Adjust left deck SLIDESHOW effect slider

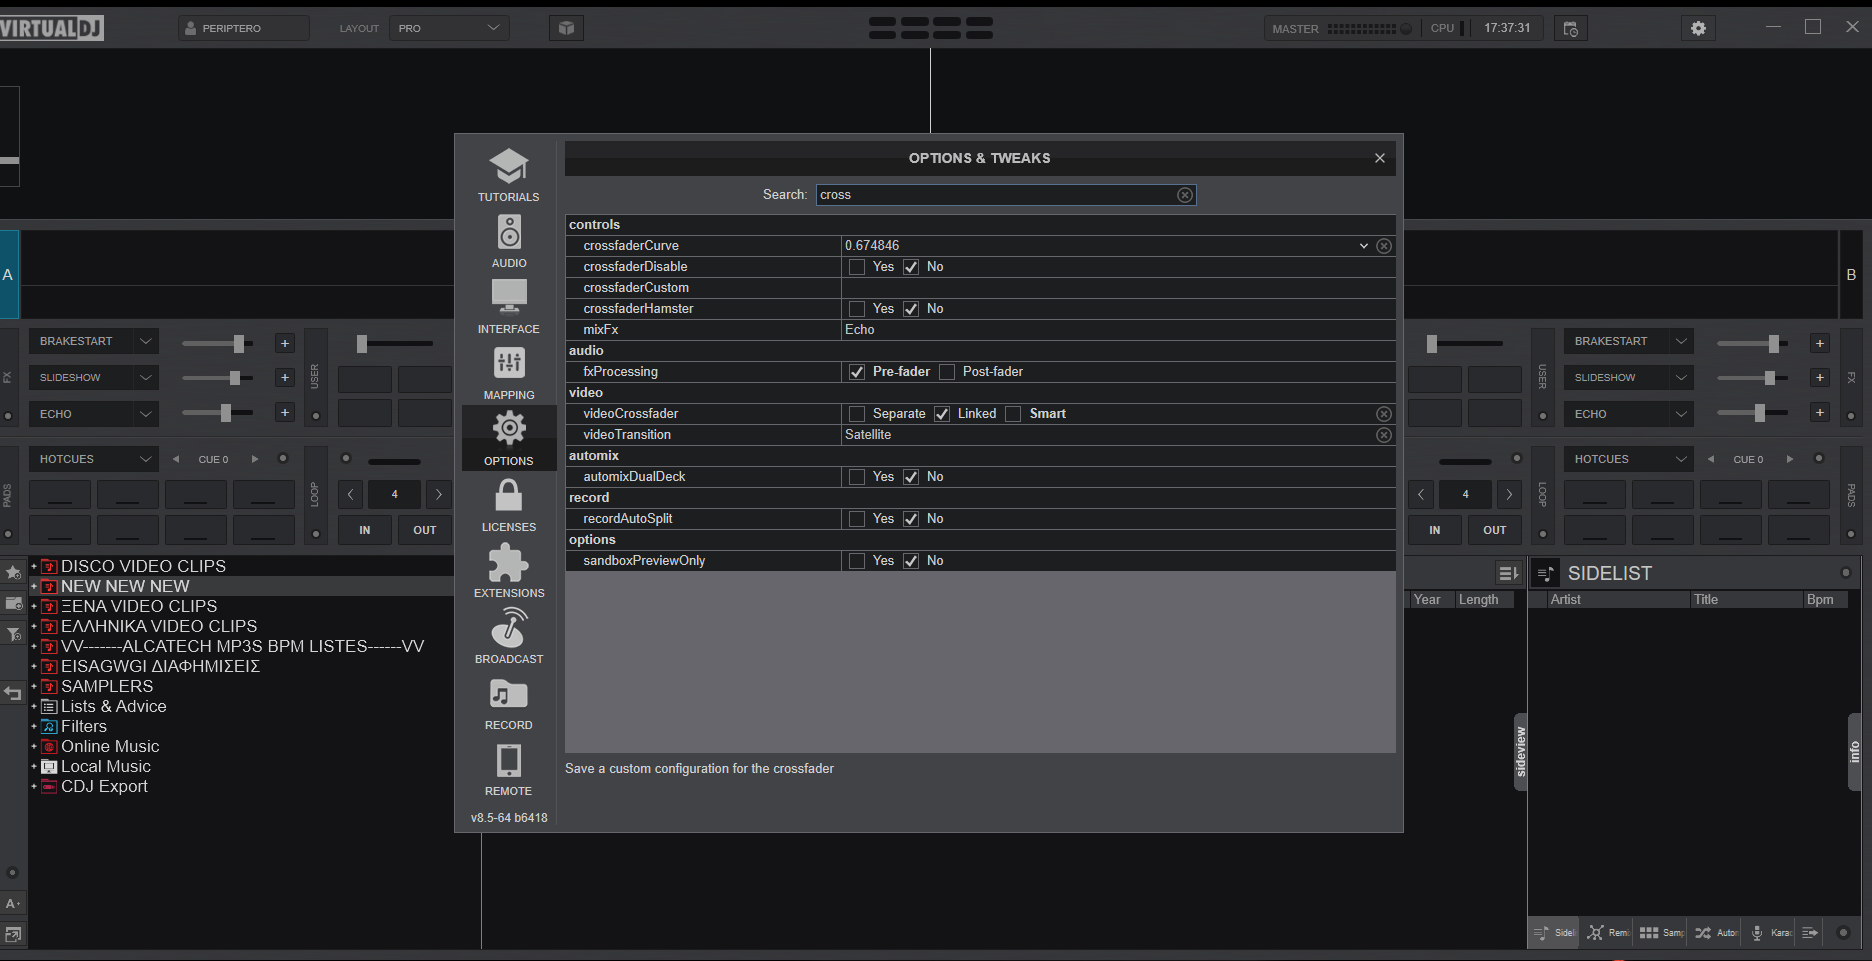tap(235, 378)
